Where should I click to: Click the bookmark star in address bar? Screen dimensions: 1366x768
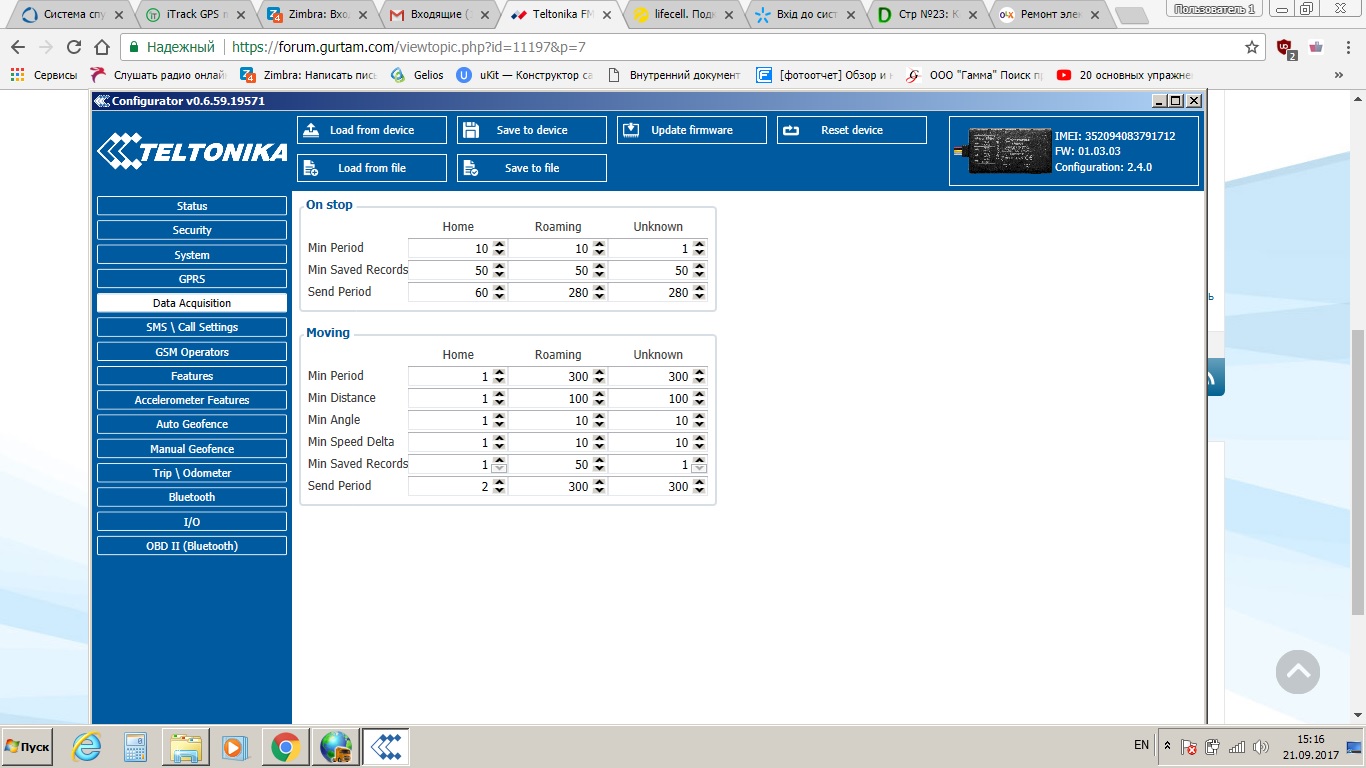(1251, 47)
